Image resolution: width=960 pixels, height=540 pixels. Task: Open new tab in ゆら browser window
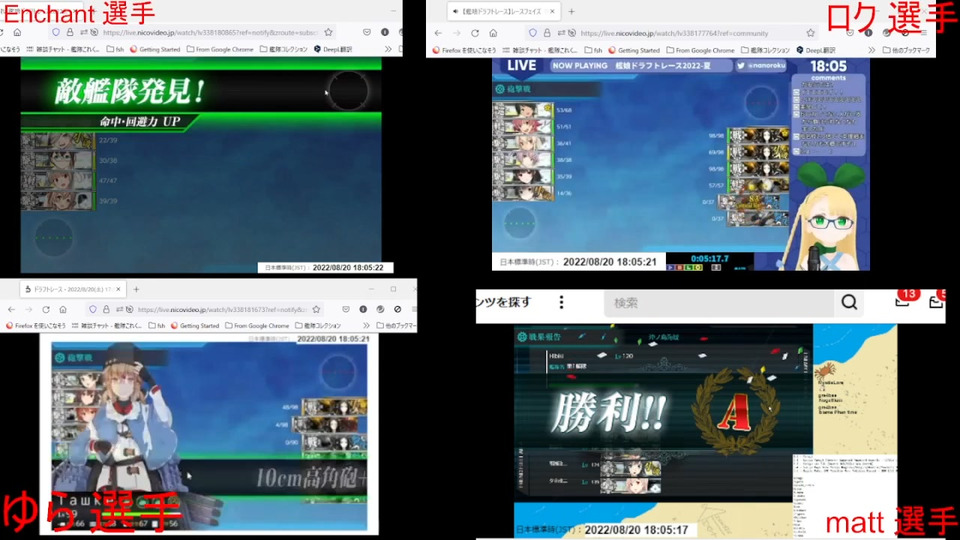click(x=136, y=289)
